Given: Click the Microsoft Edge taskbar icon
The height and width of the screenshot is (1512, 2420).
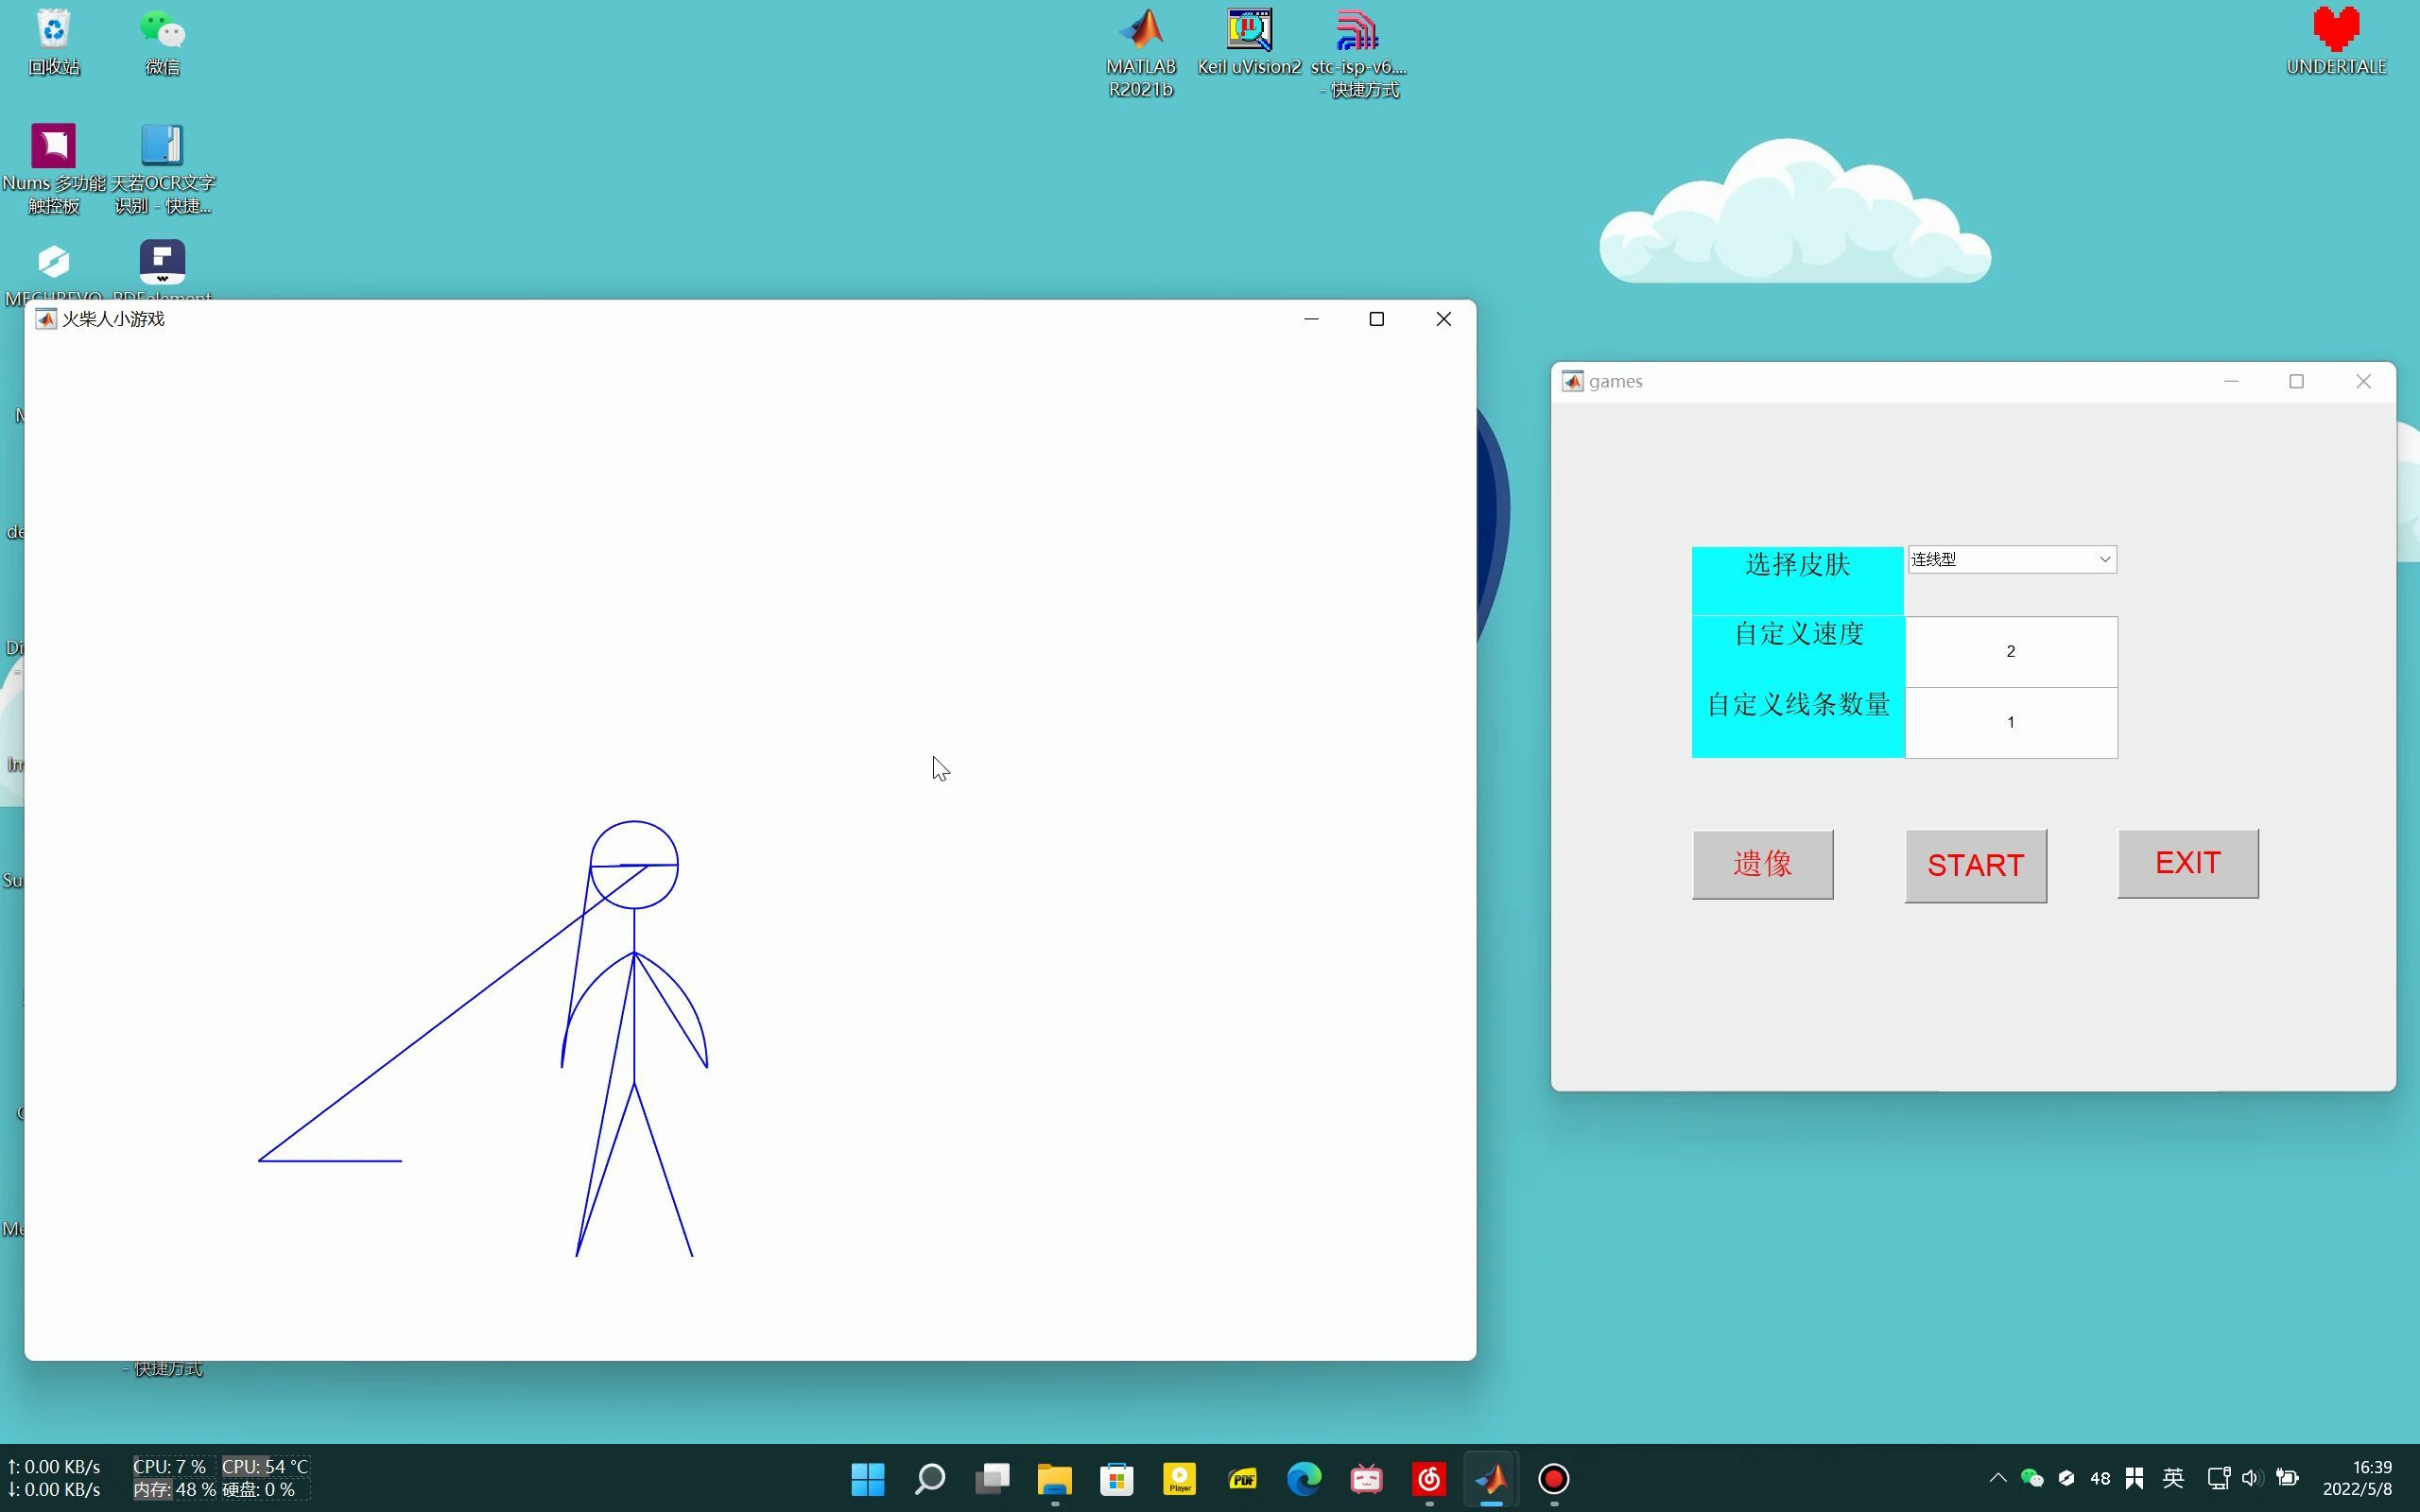Looking at the screenshot, I should click(x=1303, y=1479).
